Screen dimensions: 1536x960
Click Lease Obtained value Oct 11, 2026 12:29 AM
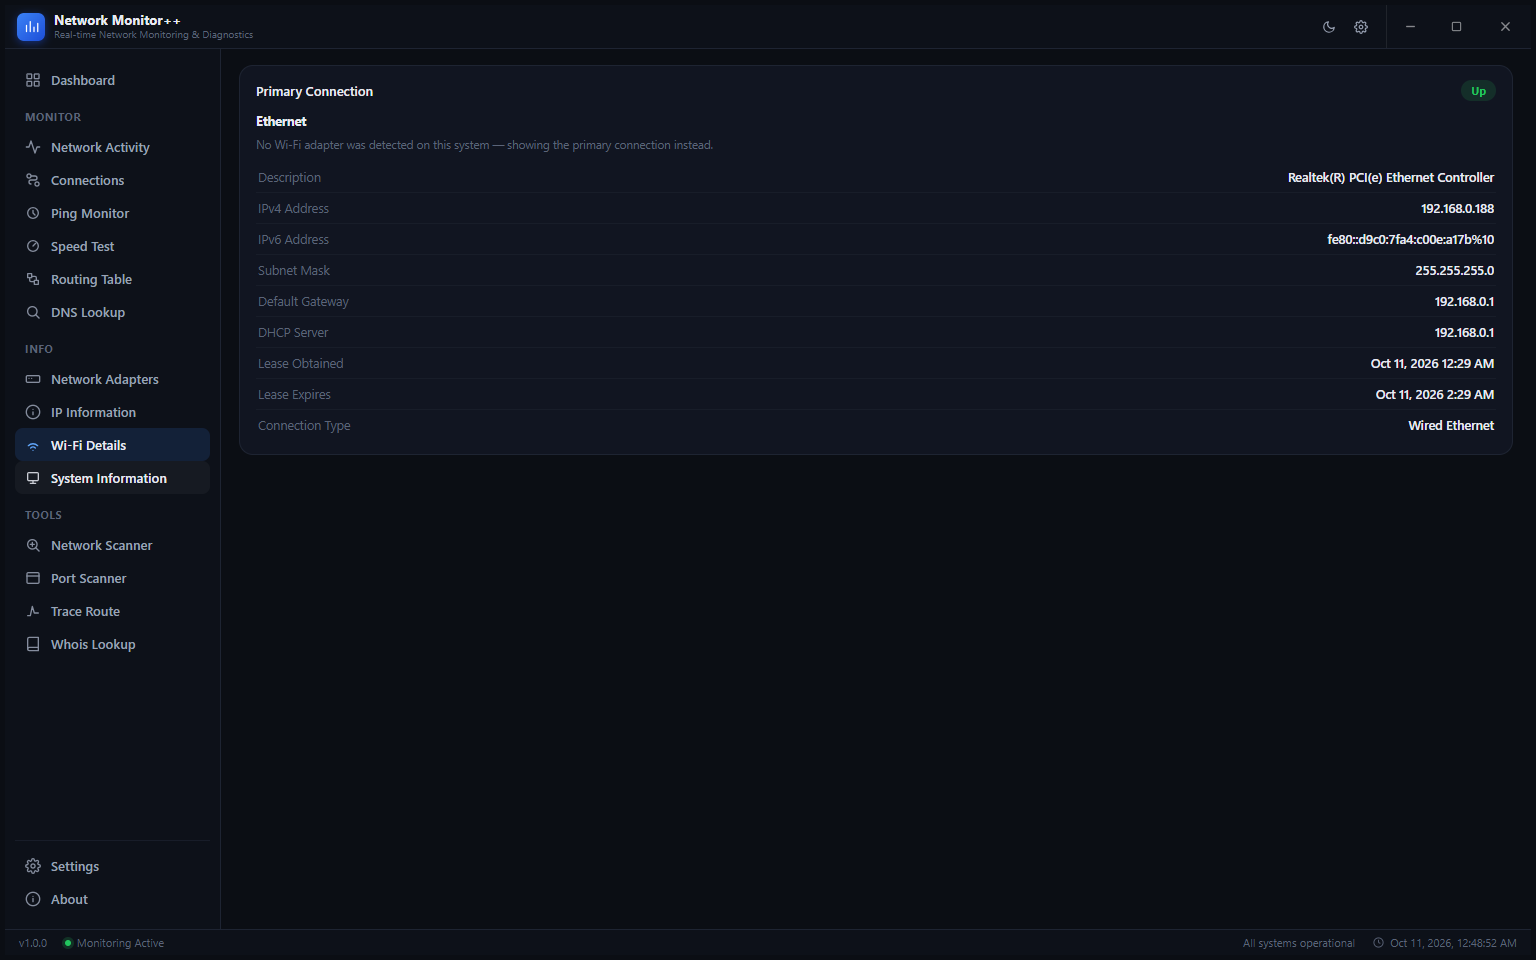(x=1432, y=364)
